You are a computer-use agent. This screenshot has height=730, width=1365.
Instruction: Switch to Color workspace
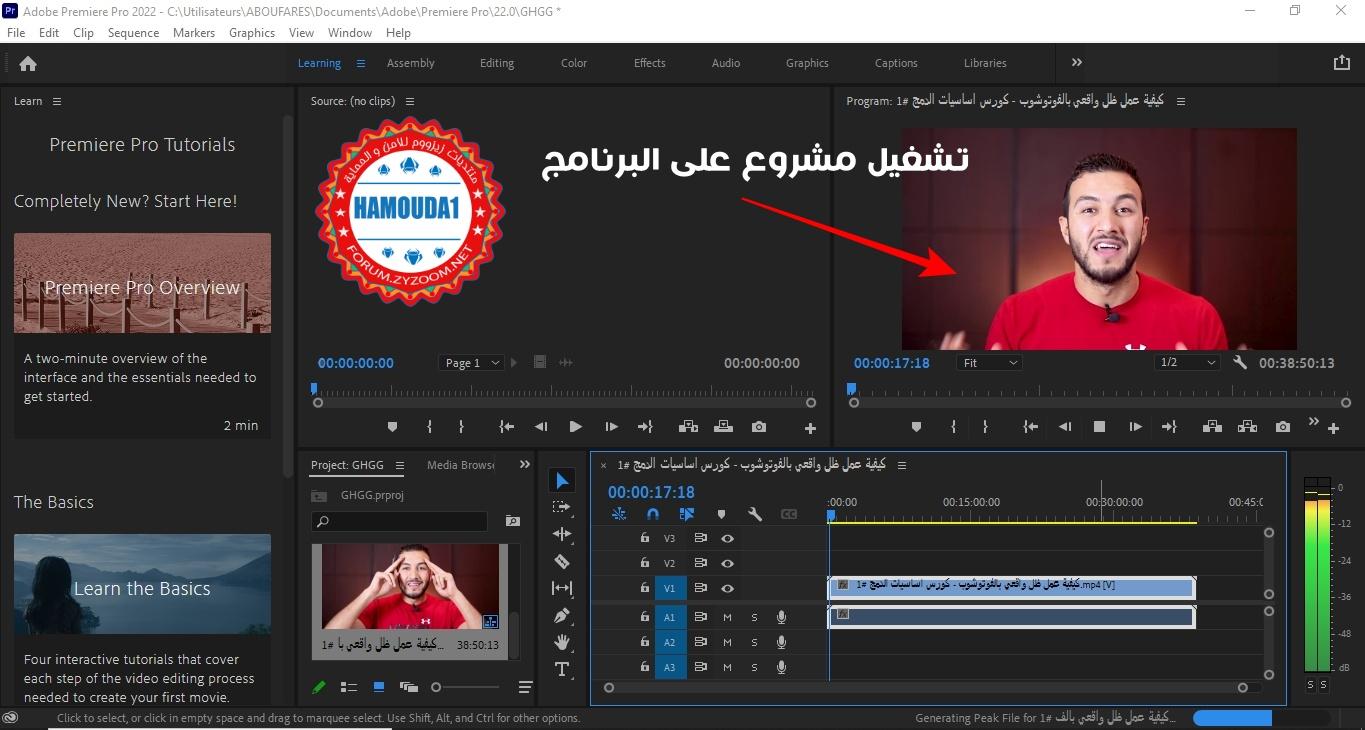coord(574,63)
